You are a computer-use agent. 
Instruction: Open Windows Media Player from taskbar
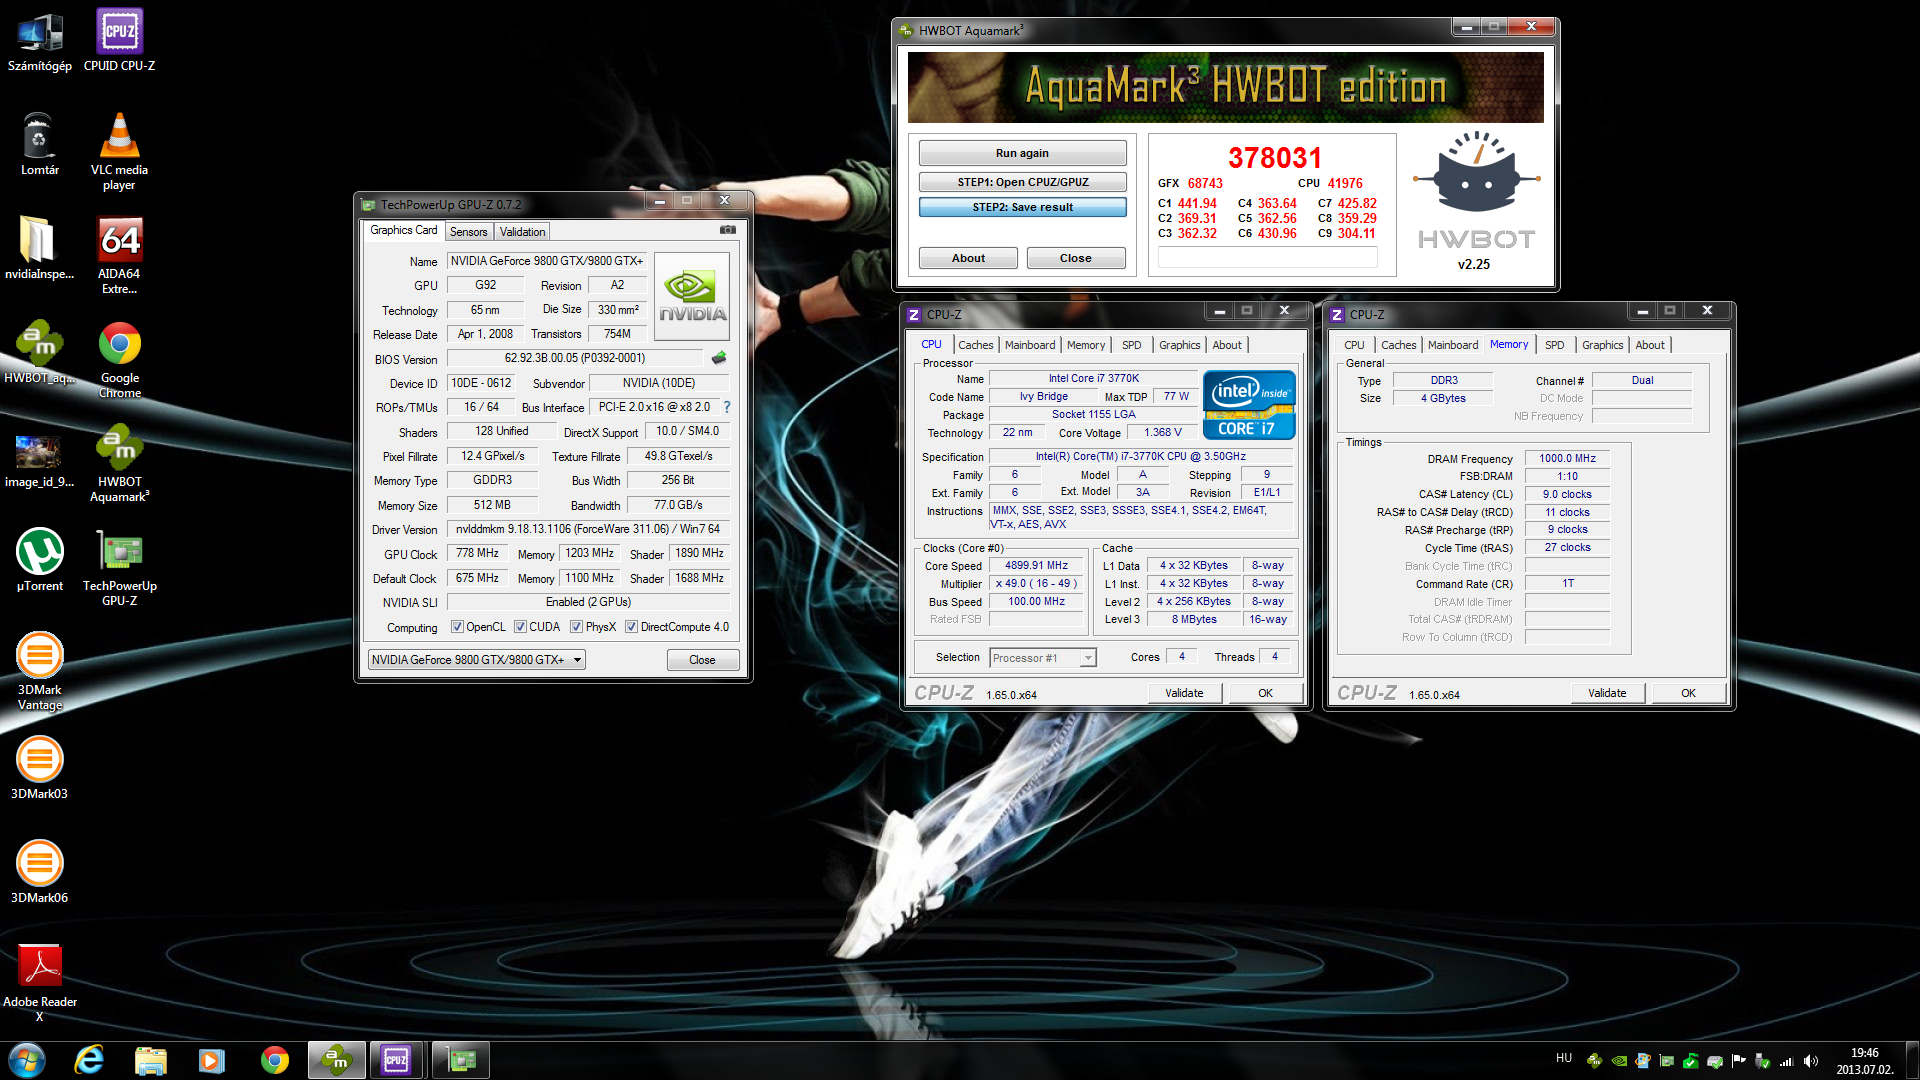pyautogui.click(x=211, y=1060)
